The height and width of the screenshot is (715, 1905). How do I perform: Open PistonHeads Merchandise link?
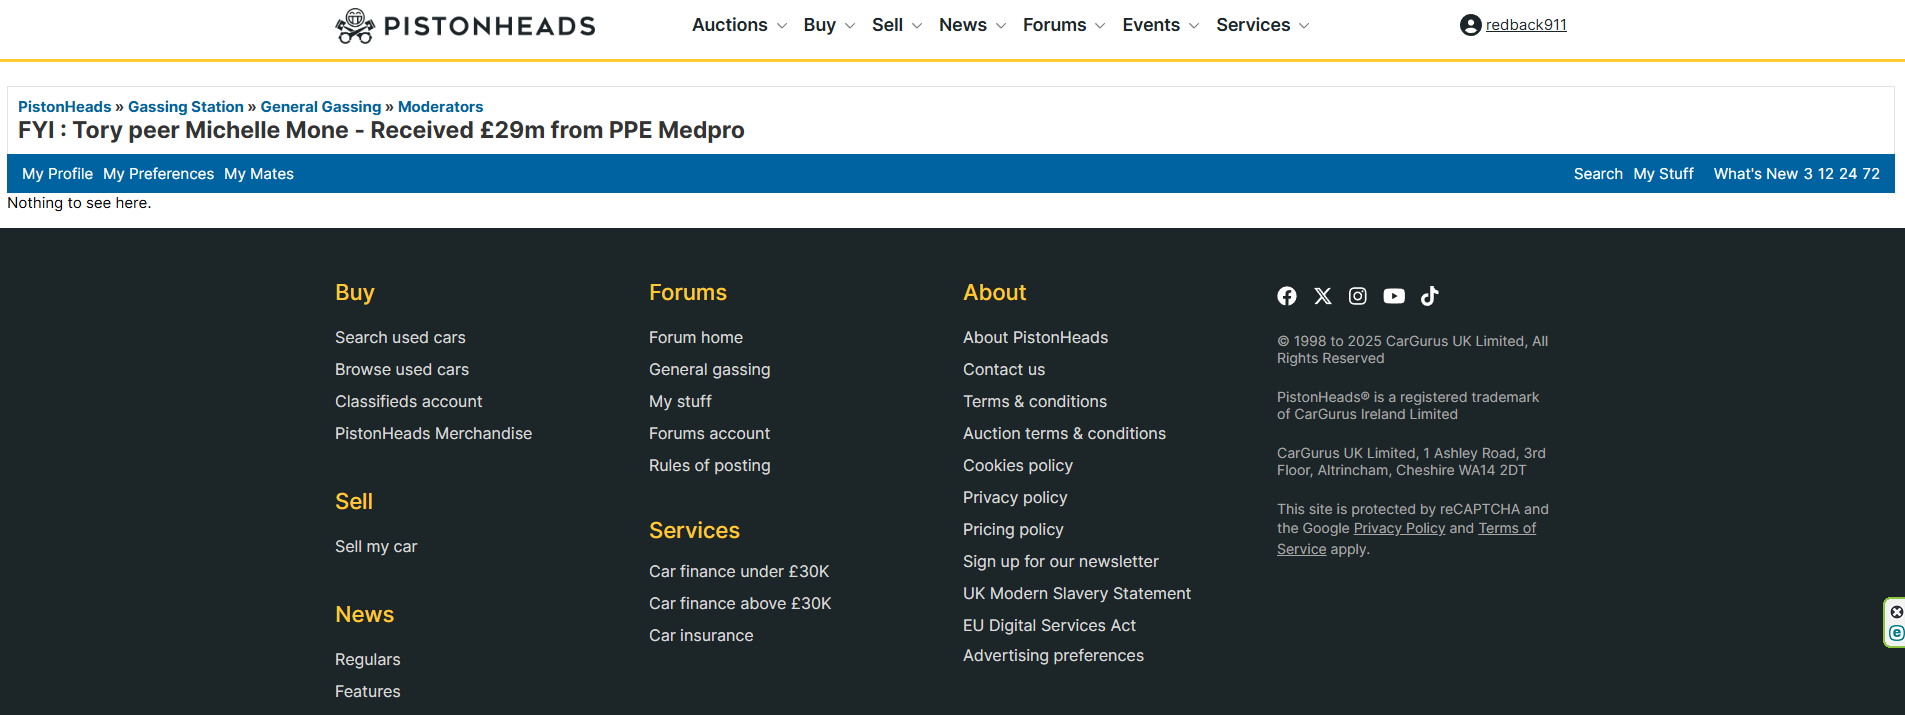(x=433, y=434)
